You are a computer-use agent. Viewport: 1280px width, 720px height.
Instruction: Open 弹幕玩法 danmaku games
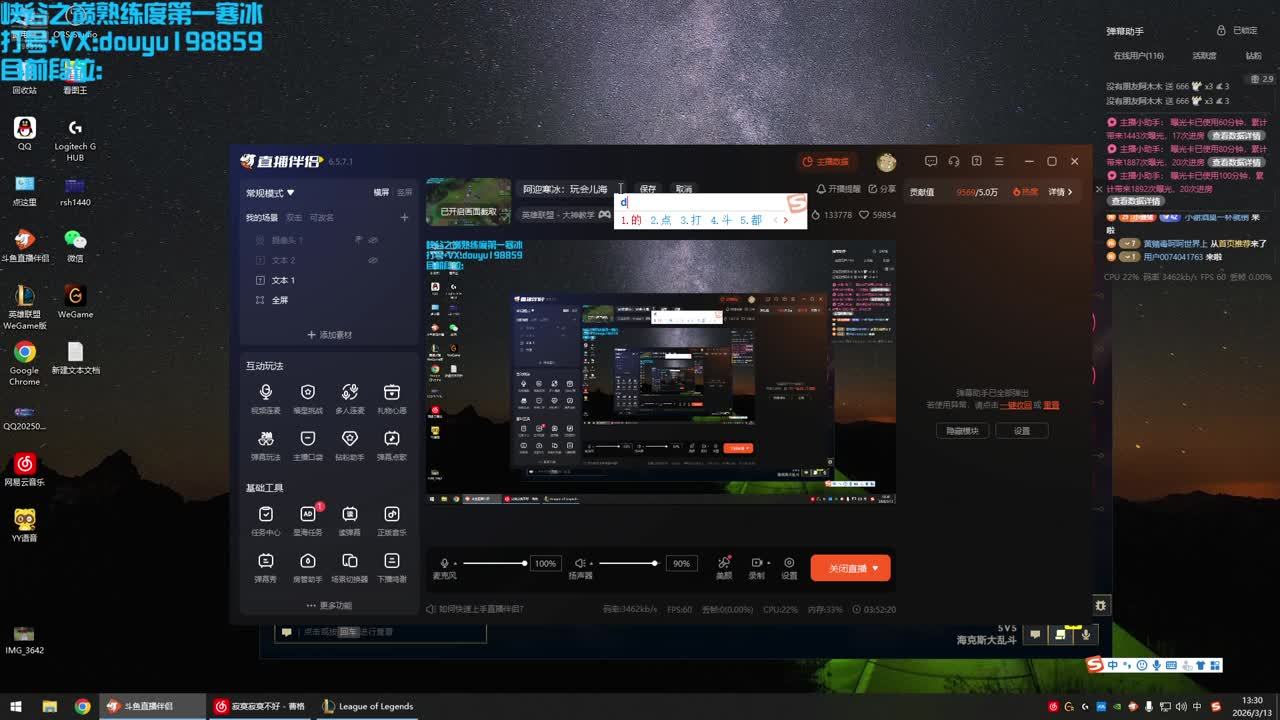[265, 444]
